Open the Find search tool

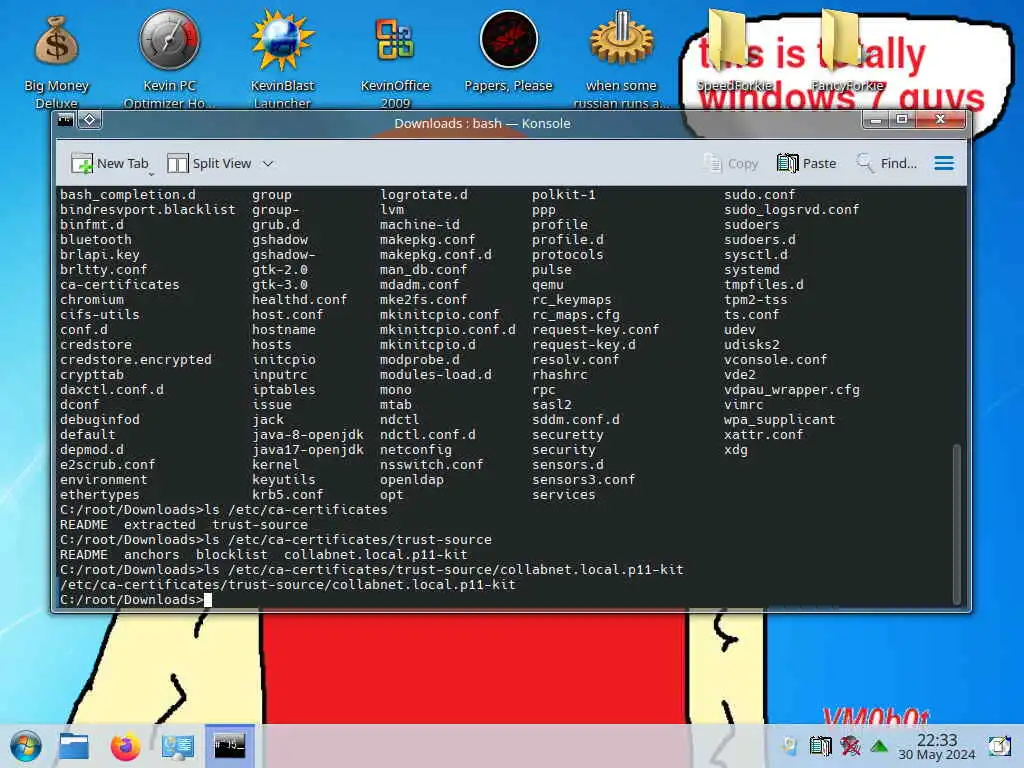(x=886, y=163)
